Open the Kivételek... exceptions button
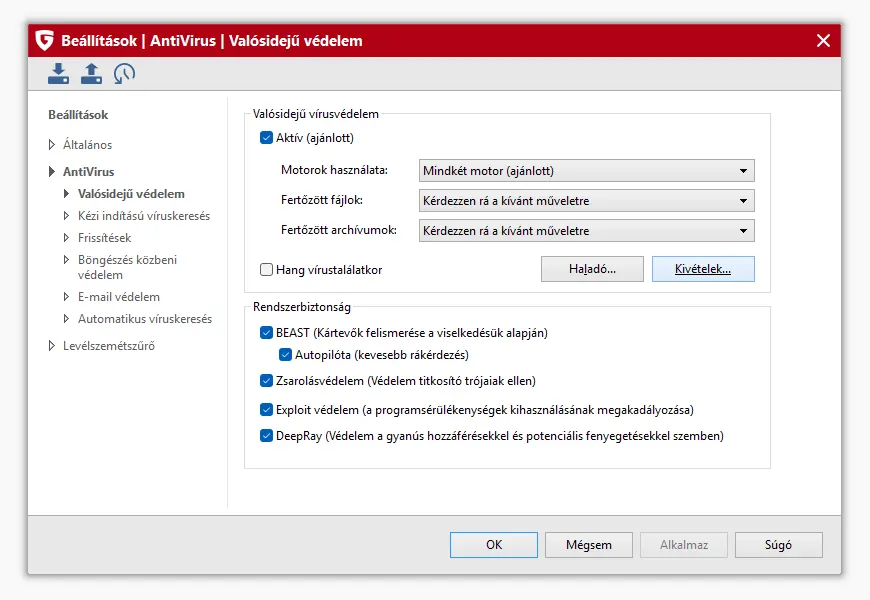This screenshot has width=870, height=600. [703, 269]
